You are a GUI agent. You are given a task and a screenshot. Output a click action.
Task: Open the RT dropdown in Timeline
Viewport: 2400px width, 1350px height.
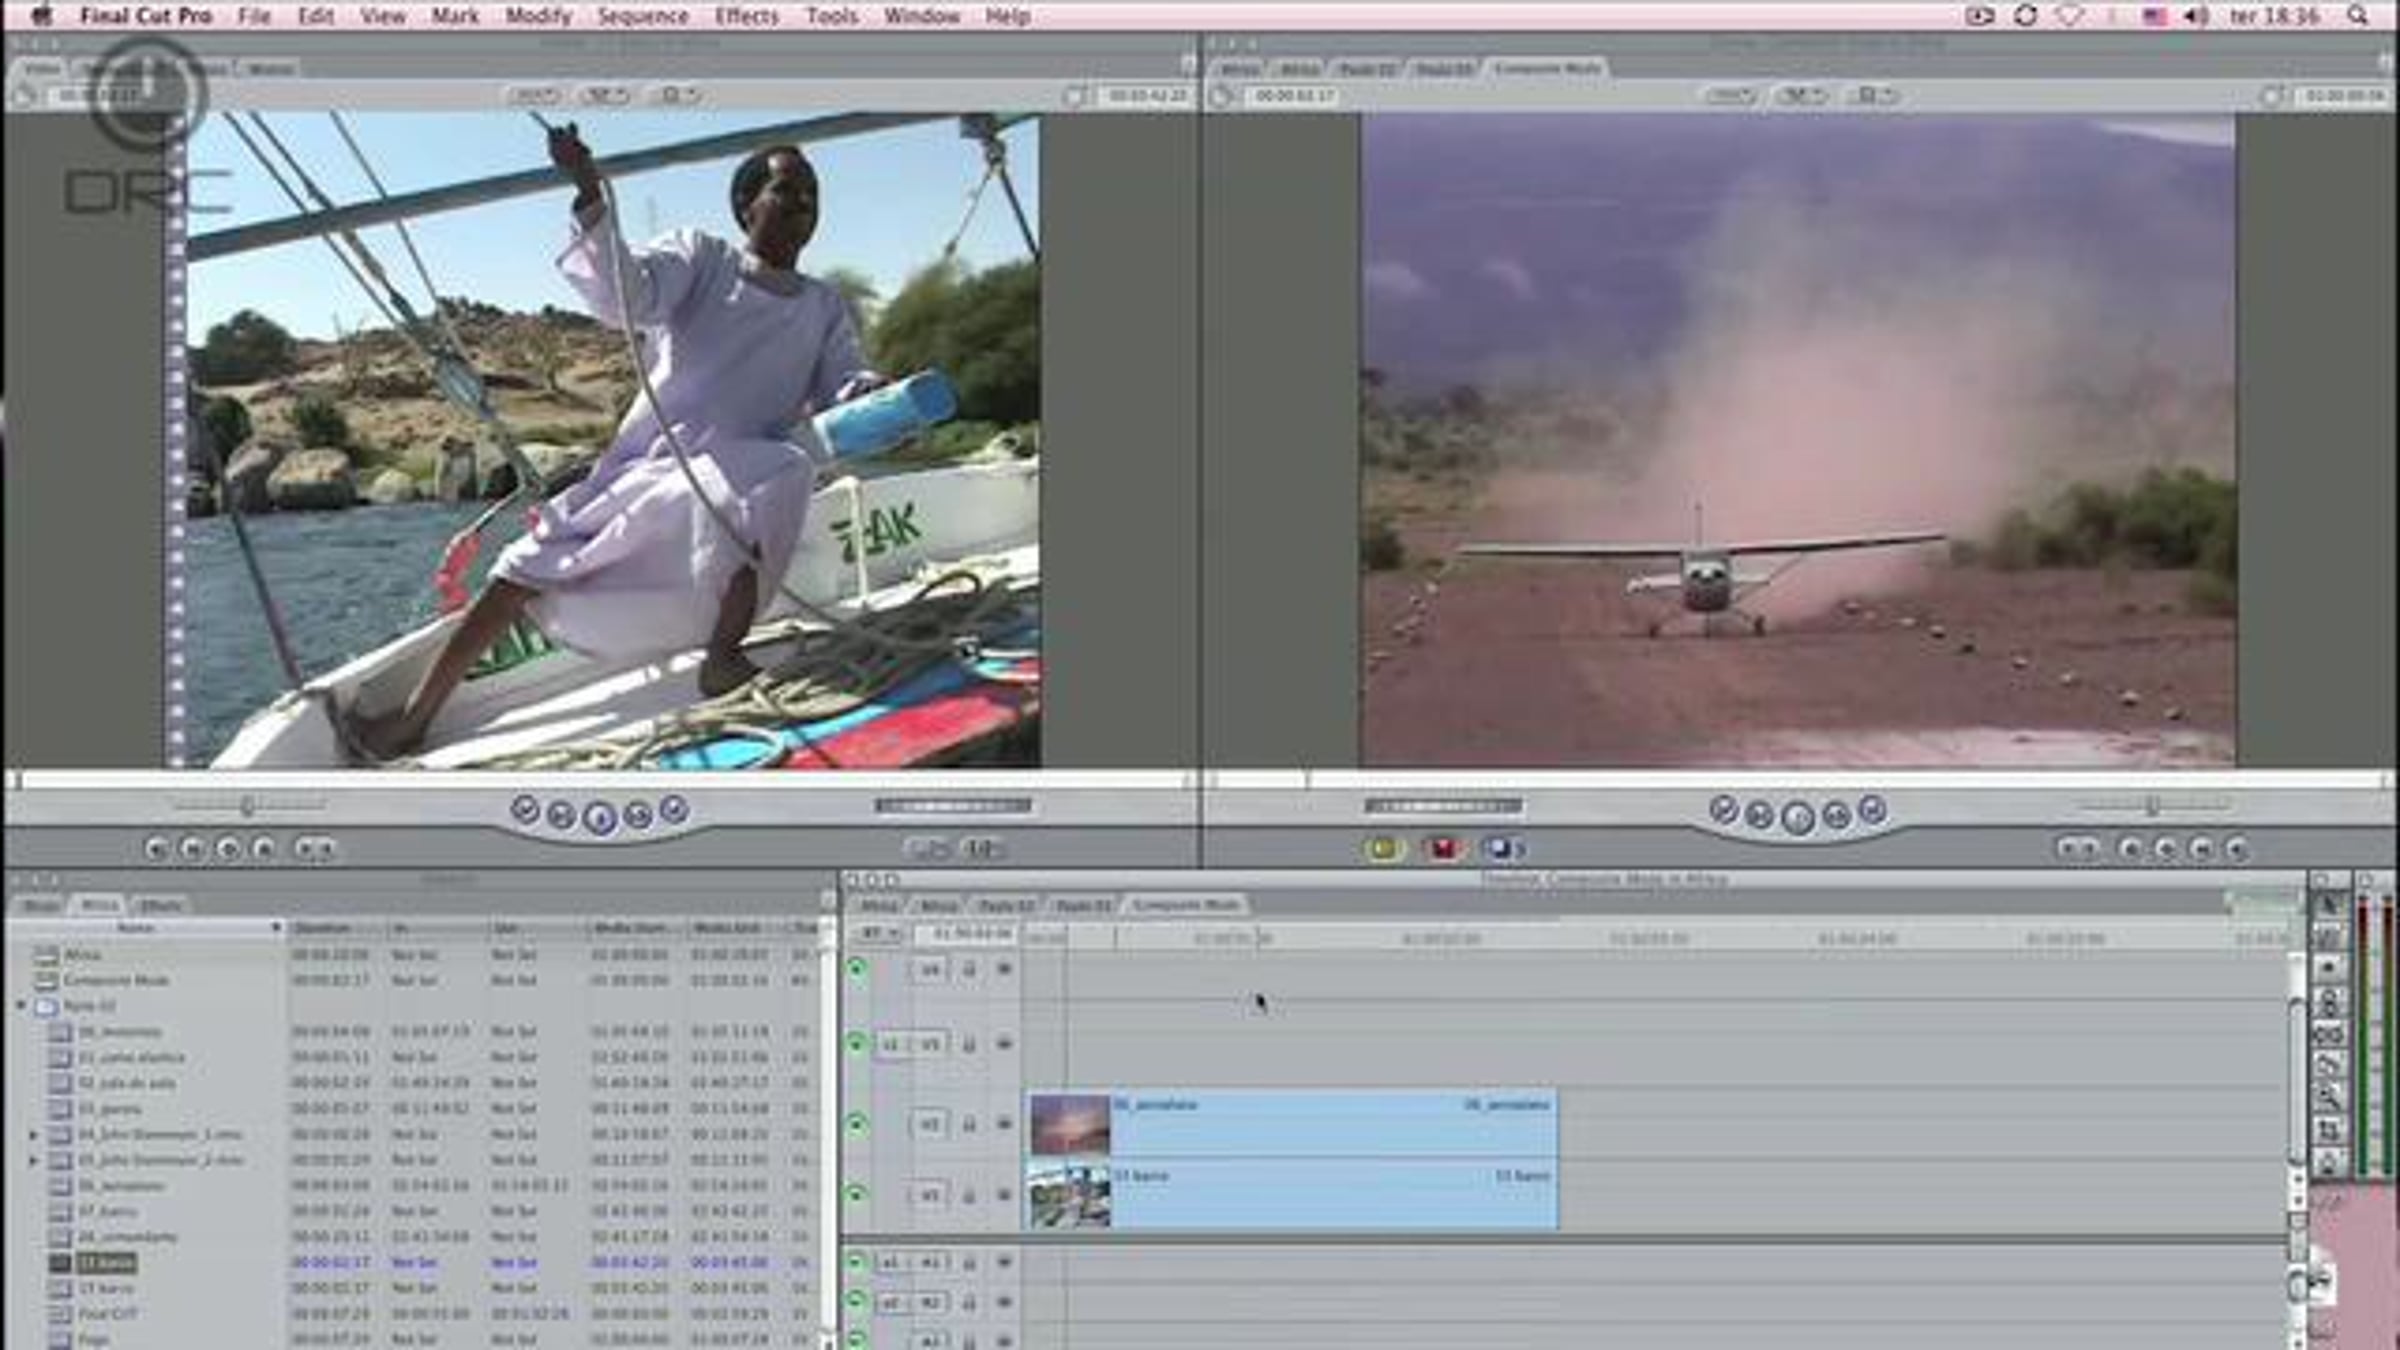[878, 933]
